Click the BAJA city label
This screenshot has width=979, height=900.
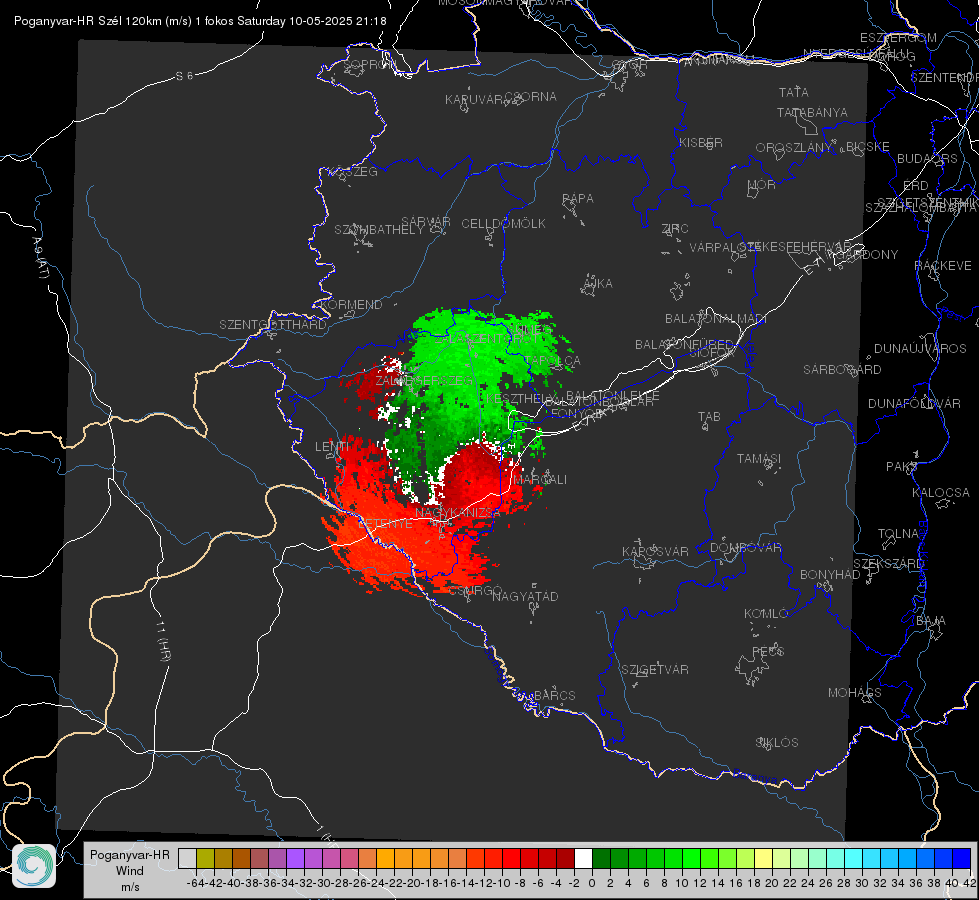pyautogui.click(x=931, y=621)
